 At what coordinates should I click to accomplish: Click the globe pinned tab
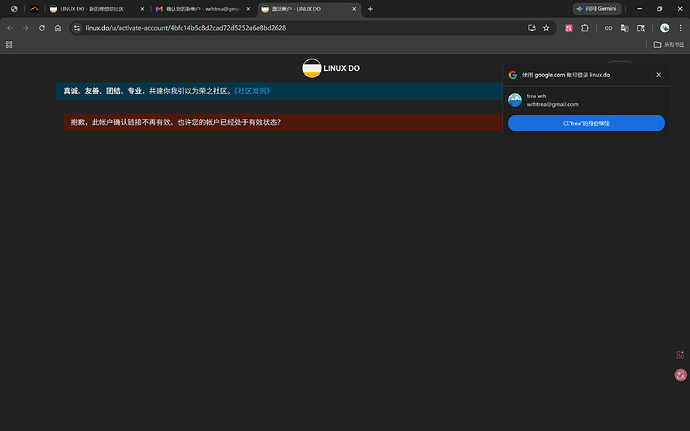point(14,9)
